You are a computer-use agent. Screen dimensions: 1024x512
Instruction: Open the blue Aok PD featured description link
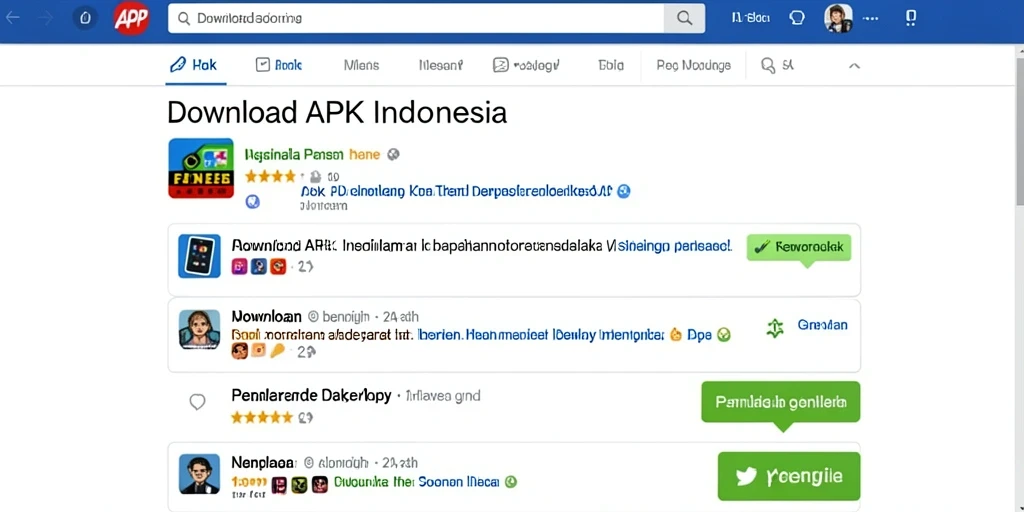coord(456,191)
